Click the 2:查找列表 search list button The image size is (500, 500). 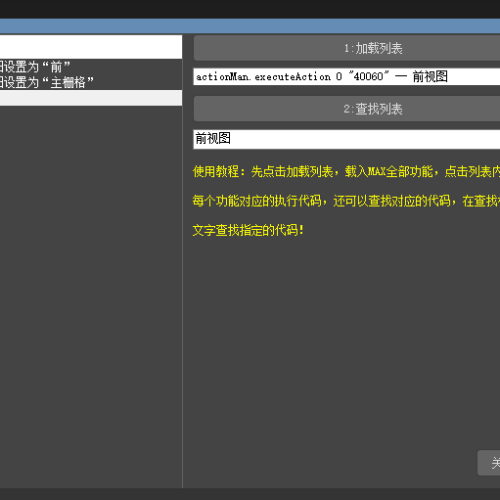click(x=347, y=109)
